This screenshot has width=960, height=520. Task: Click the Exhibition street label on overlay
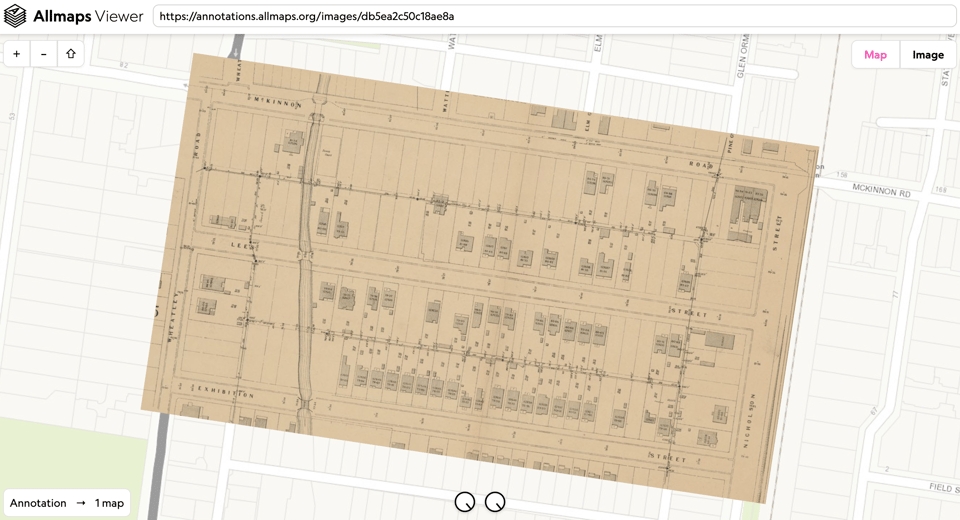click(x=225, y=392)
